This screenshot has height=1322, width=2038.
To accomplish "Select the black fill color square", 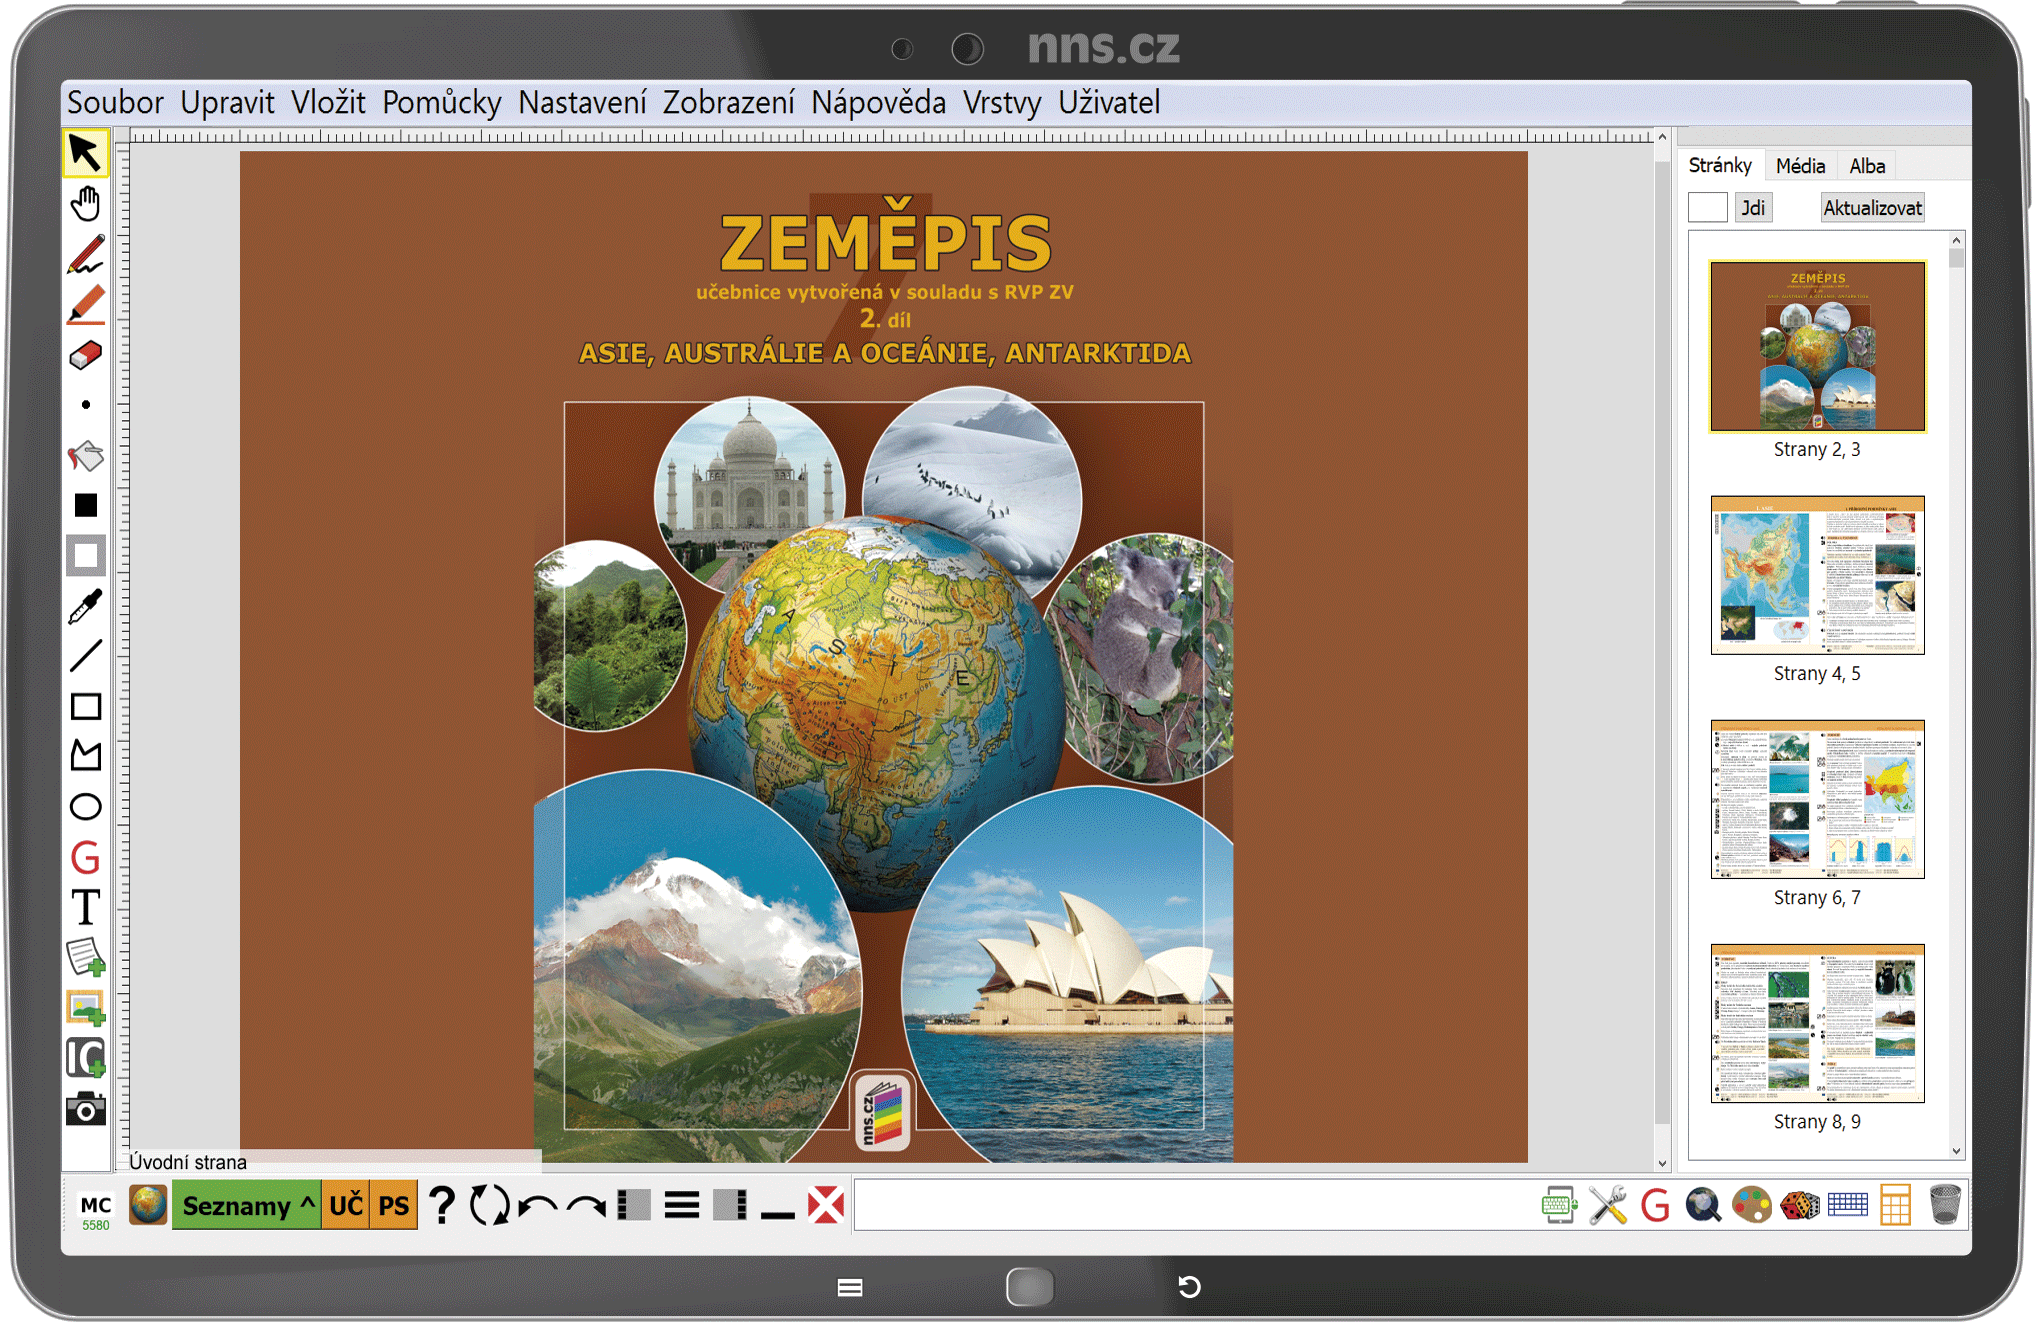I will click(x=85, y=506).
